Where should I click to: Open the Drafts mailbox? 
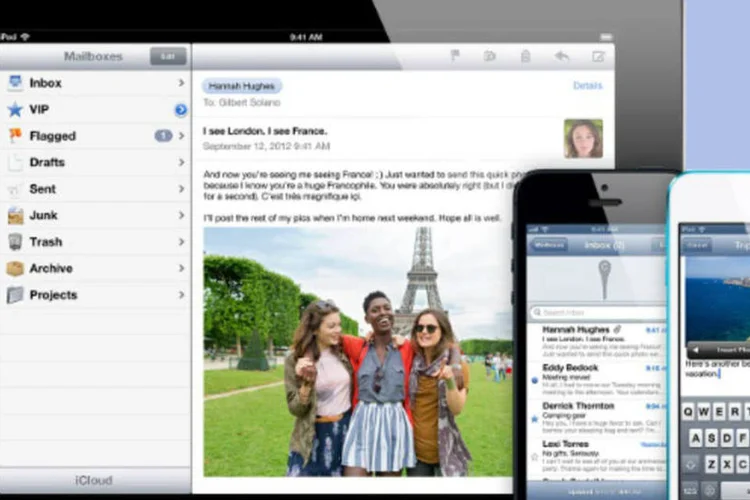(95, 162)
